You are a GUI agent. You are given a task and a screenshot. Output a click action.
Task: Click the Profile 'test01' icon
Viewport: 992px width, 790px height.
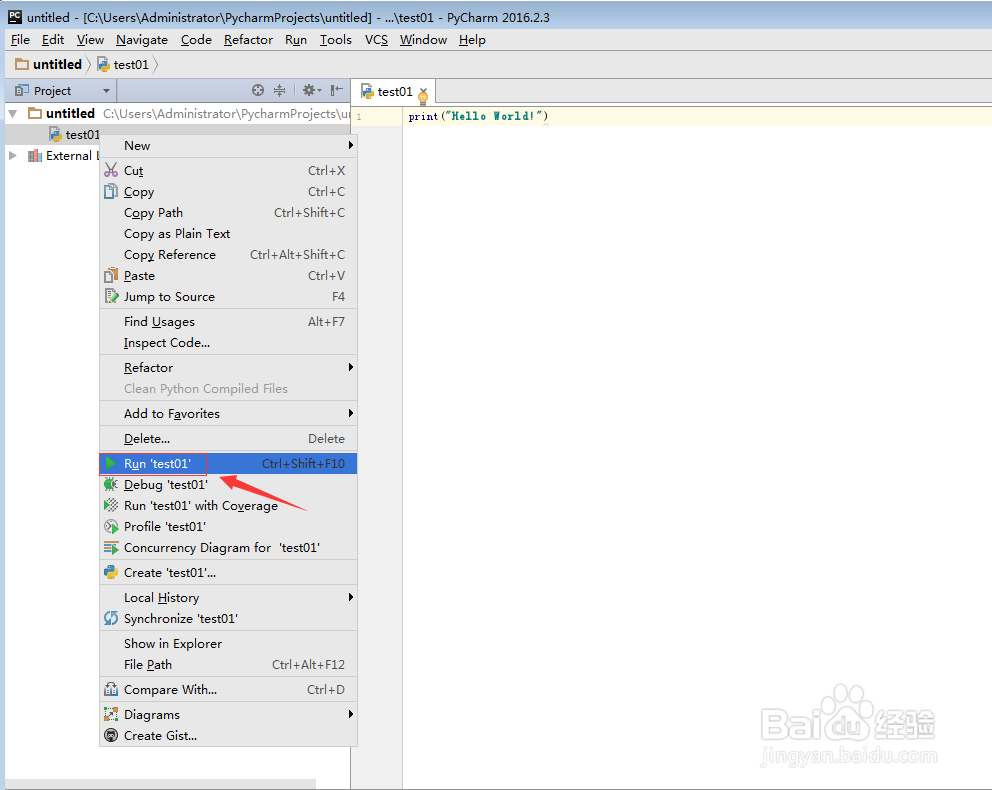click(x=111, y=526)
